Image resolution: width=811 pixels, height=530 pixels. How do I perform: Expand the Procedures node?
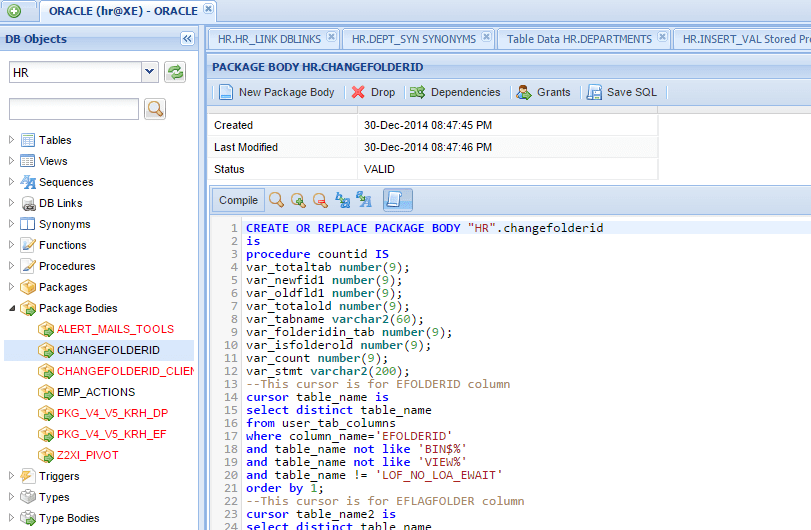[x=11, y=266]
